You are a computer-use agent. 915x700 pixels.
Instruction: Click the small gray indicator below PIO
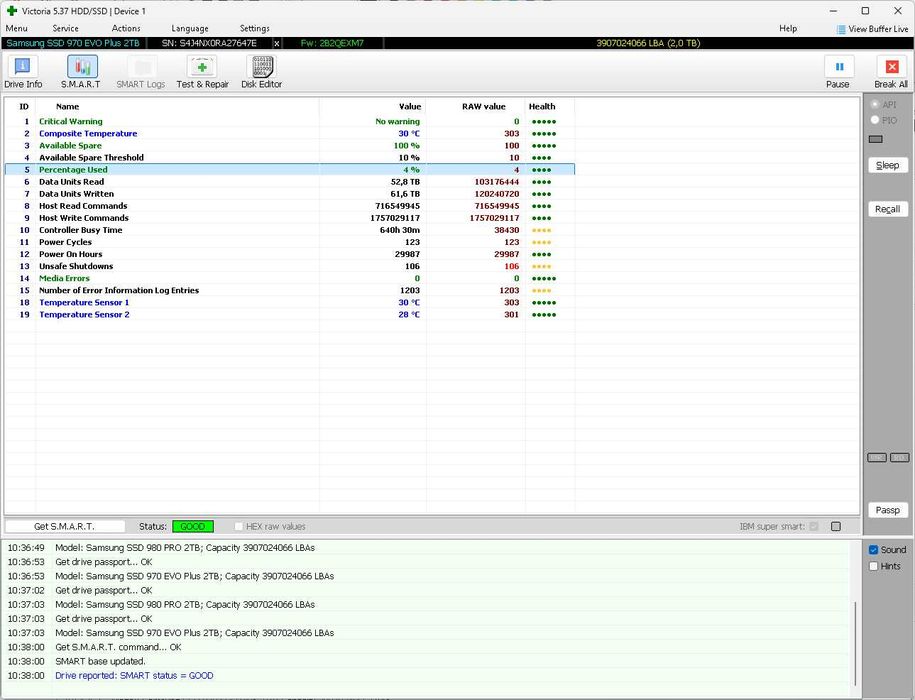(876, 139)
